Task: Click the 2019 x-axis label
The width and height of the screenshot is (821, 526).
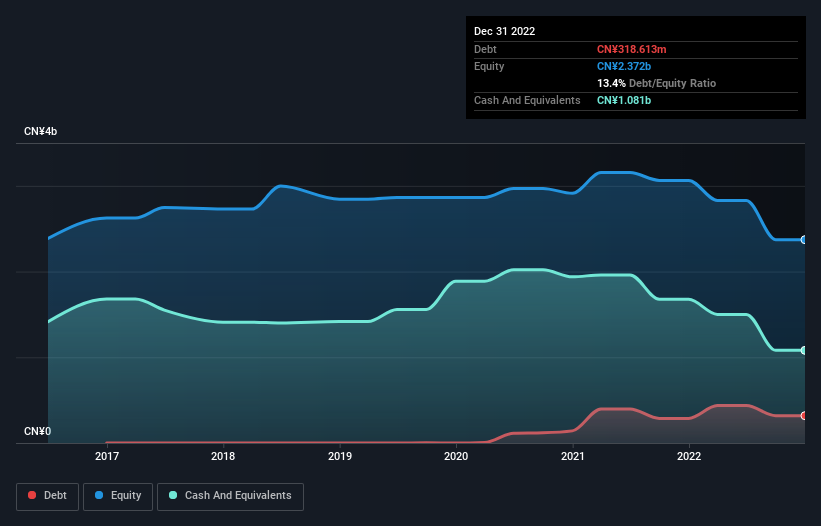Action: point(340,456)
